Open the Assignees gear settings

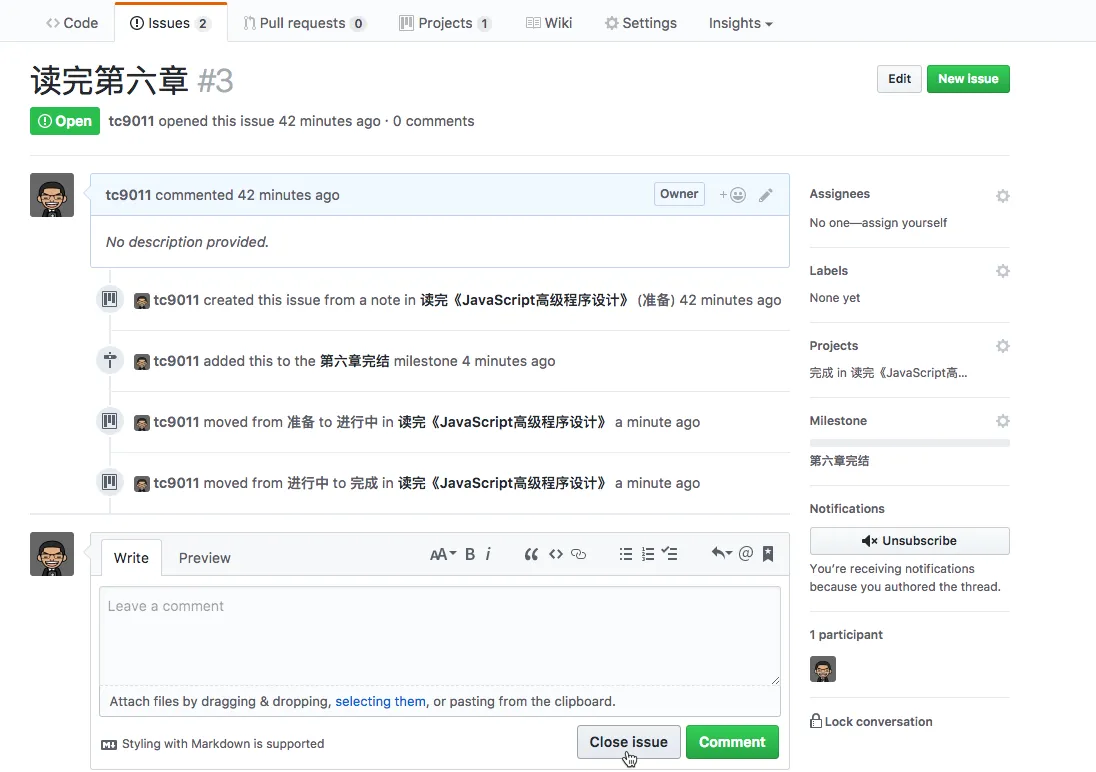(x=1002, y=196)
